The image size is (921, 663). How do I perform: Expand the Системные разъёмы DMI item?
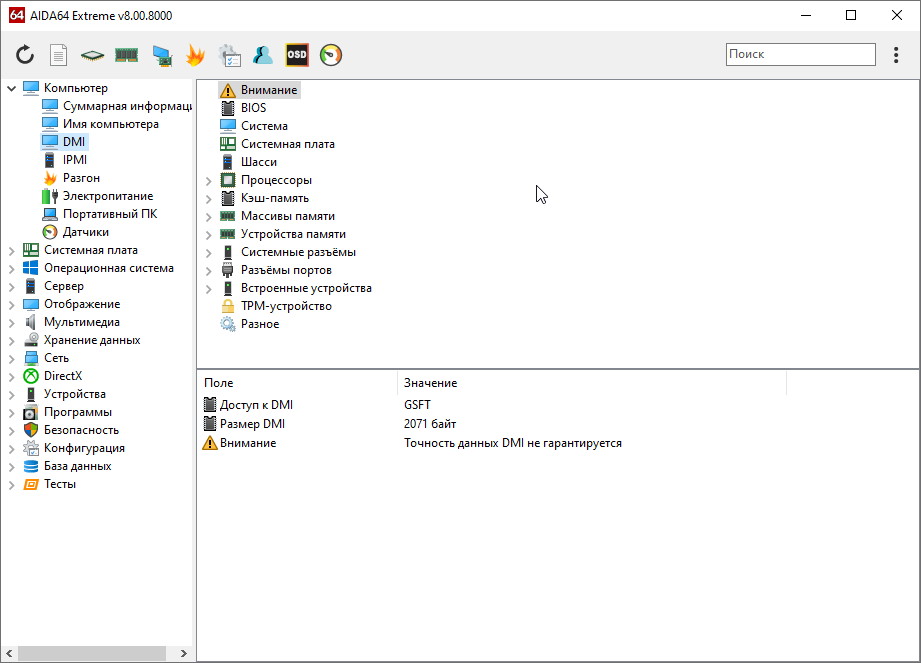pyautogui.click(x=209, y=253)
